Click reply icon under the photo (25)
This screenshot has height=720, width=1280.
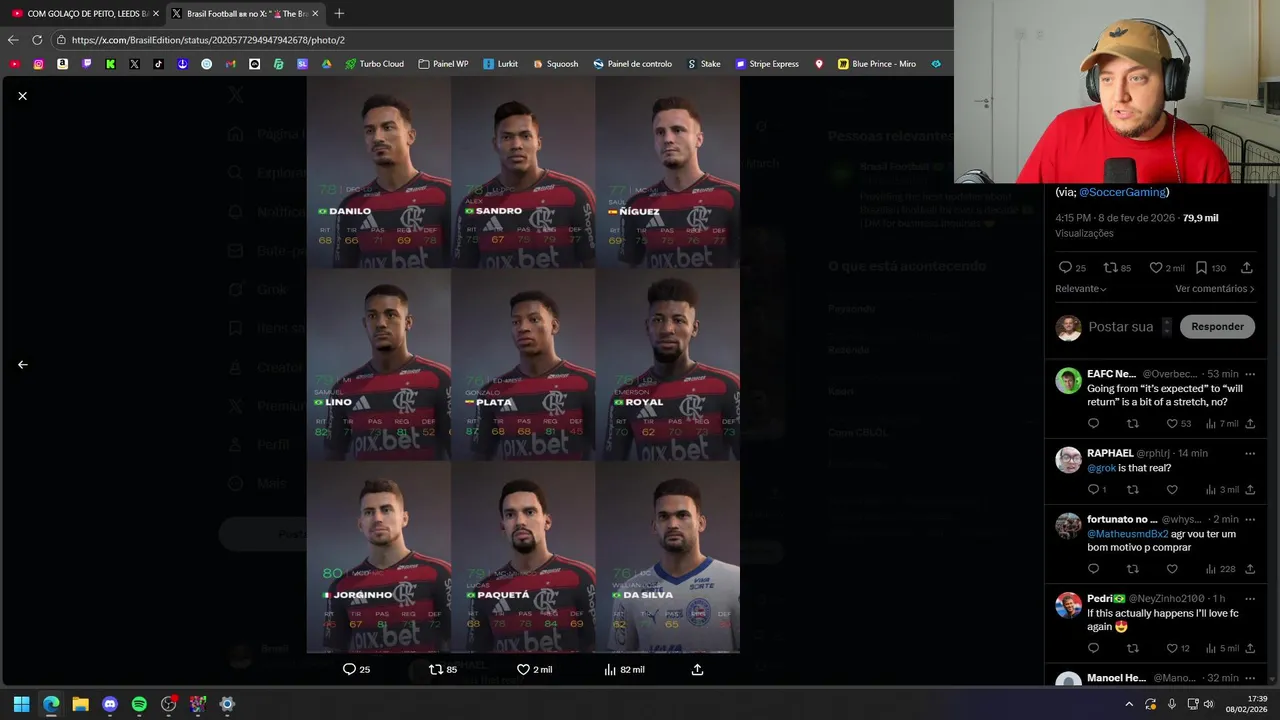356,669
